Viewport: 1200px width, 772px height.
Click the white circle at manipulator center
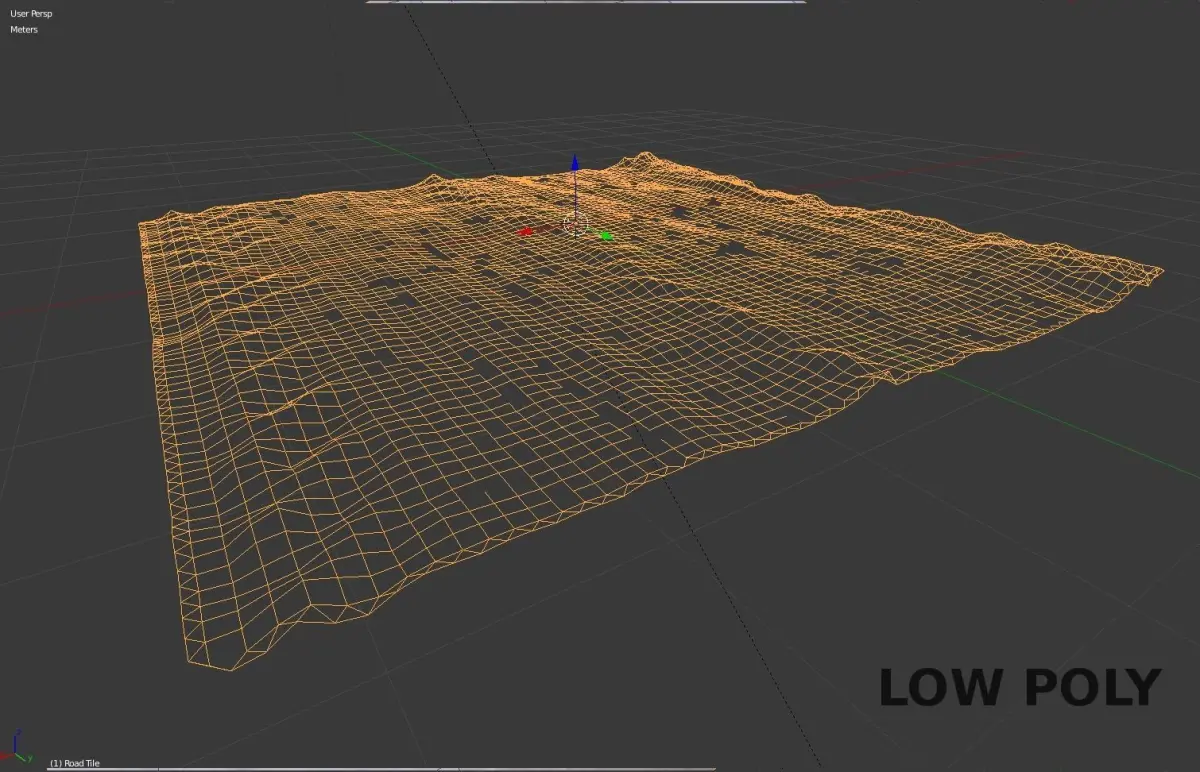pyautogui.click(x=574, y=224)
